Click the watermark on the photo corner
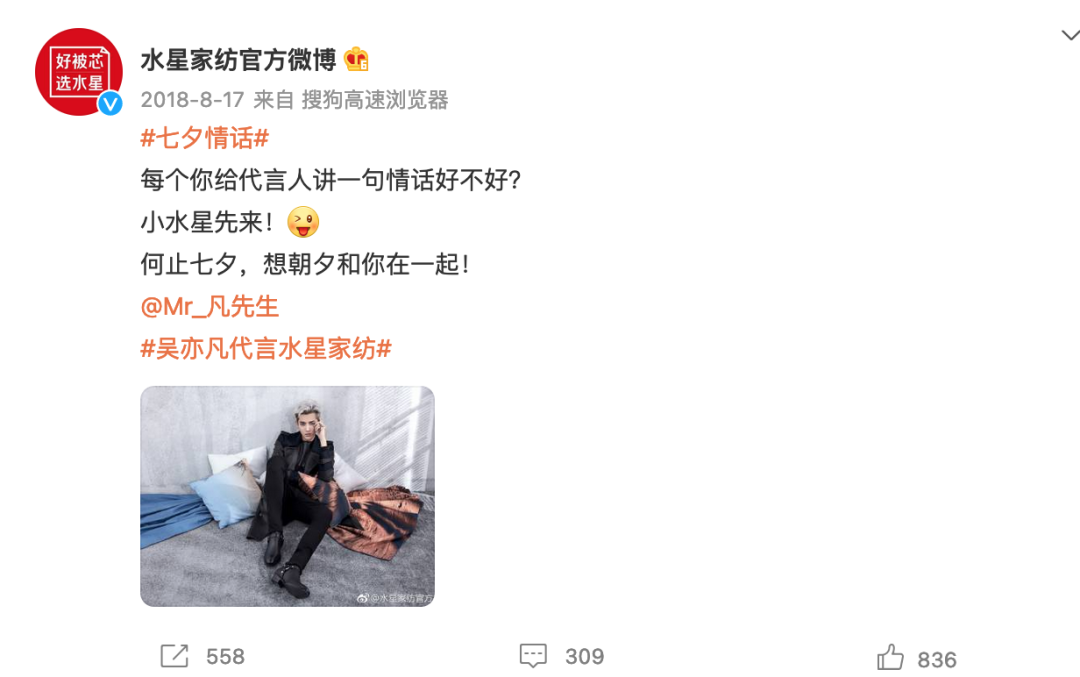1080x677 pixels. pos(395,598)
